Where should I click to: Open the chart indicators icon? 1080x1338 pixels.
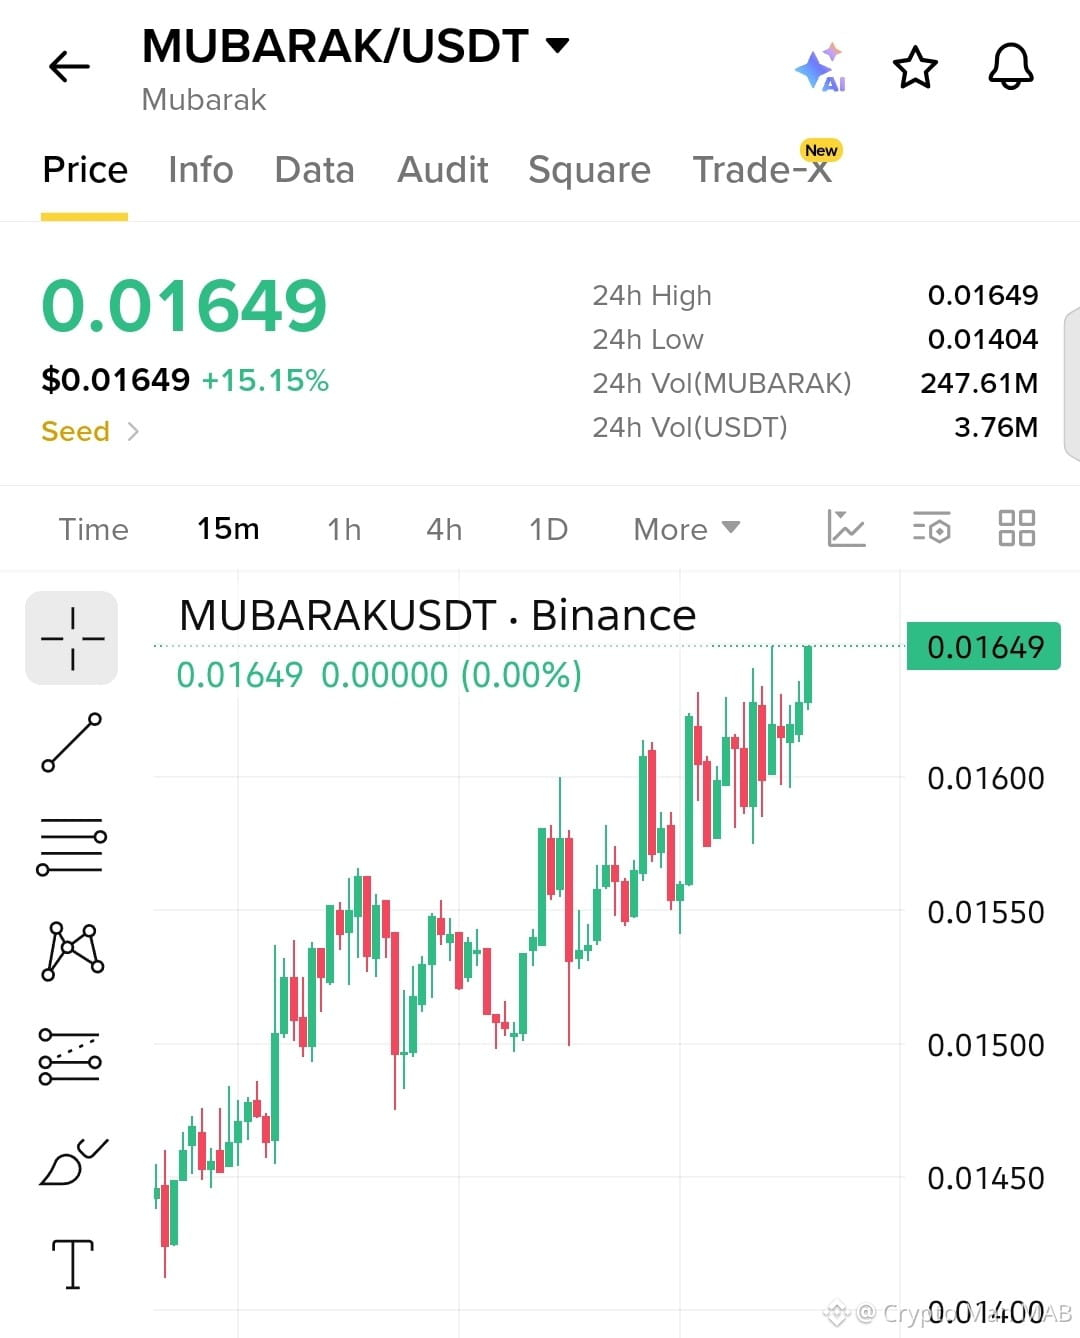pyautogui.click(x=846, y=528)
